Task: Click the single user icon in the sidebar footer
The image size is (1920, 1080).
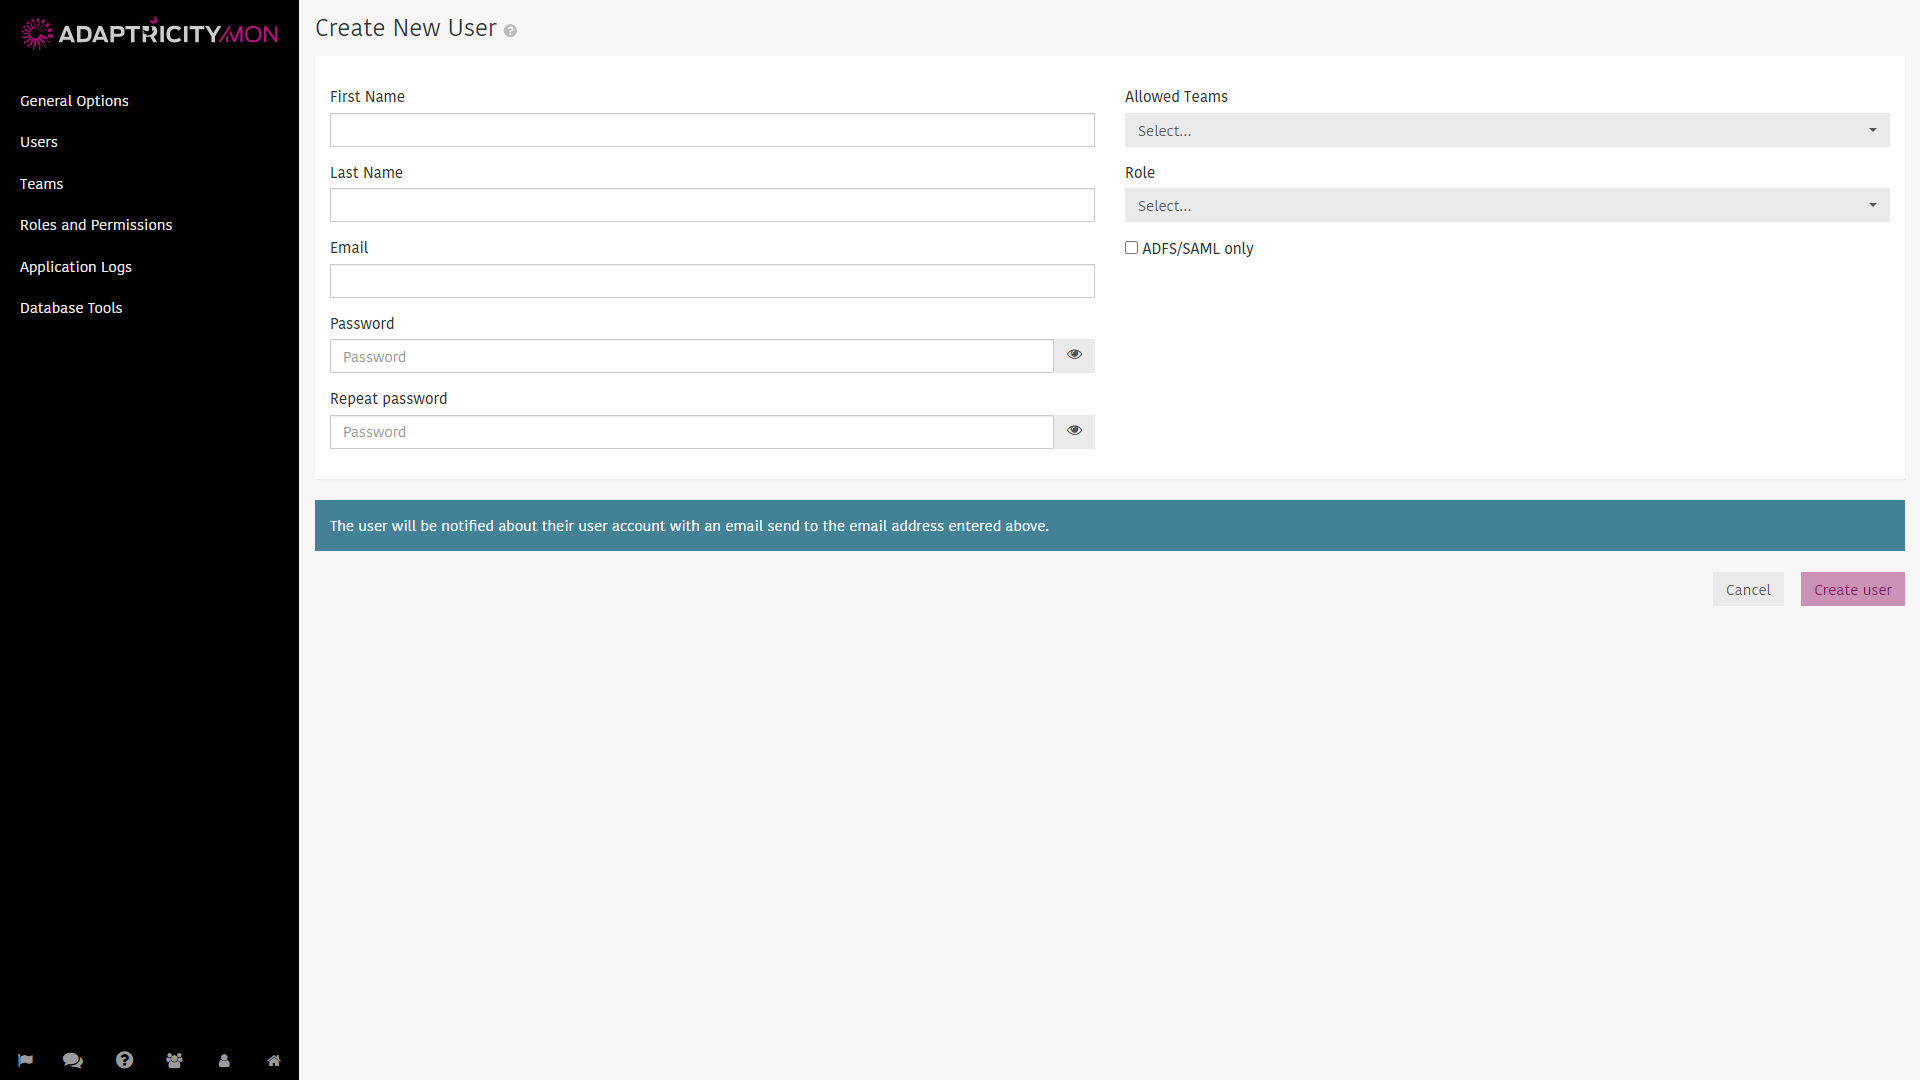Action: click(224, 1060)
